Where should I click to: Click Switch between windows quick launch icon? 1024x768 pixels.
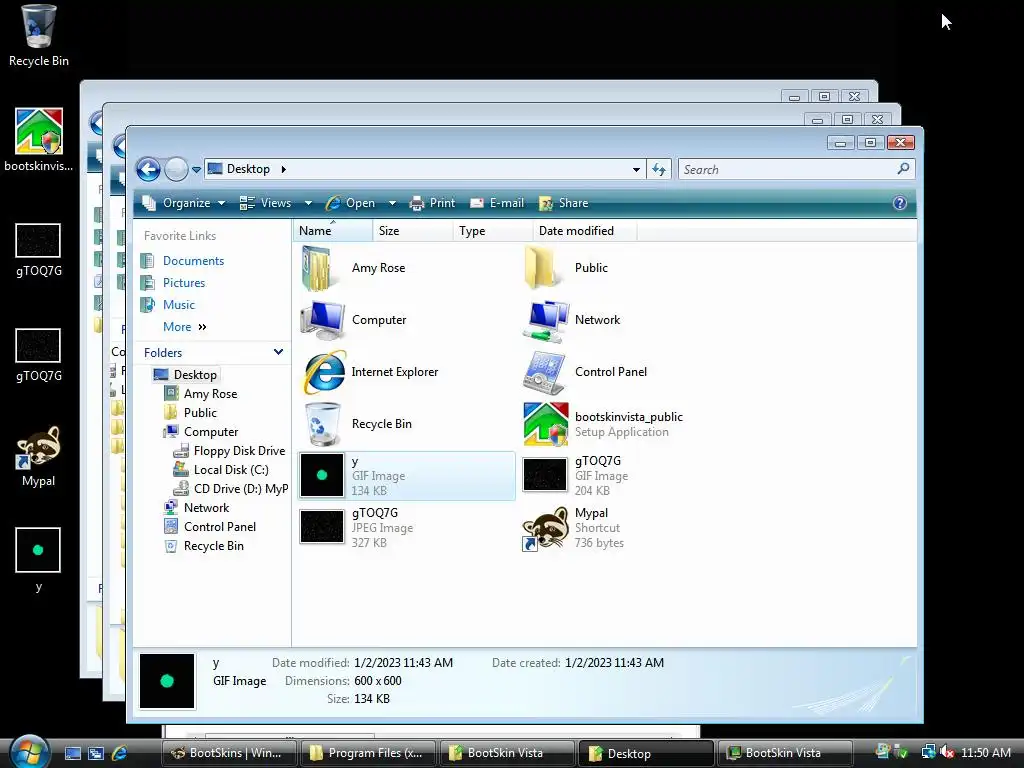(x=95, y=753)
